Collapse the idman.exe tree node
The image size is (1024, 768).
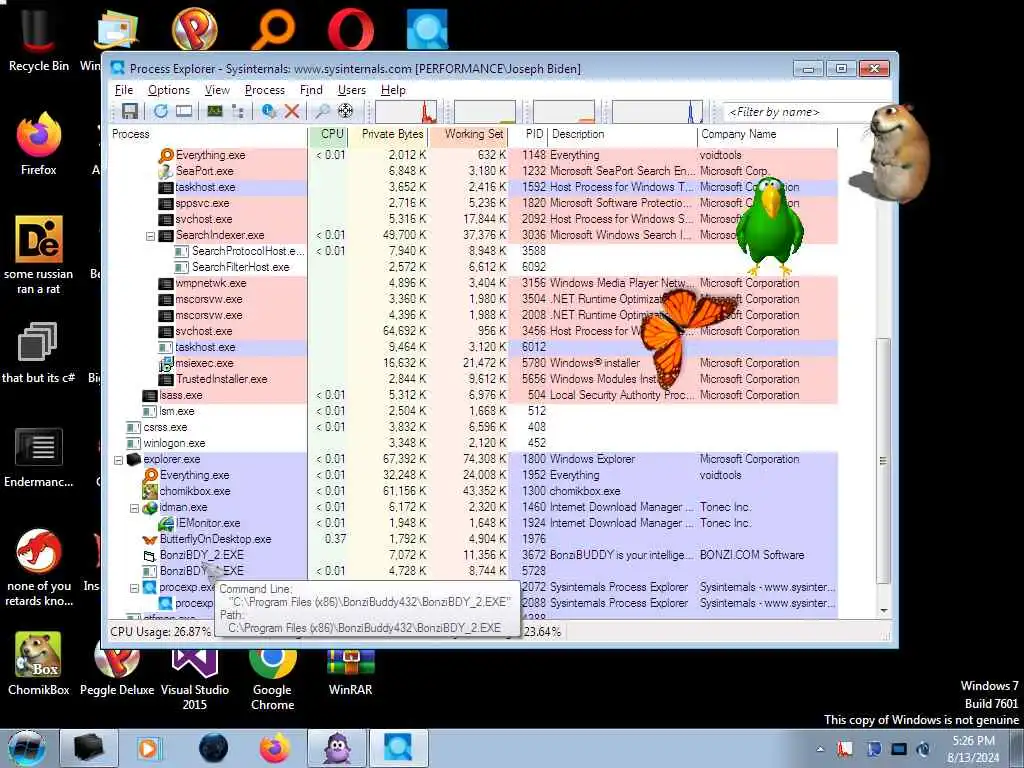(135, 508)
